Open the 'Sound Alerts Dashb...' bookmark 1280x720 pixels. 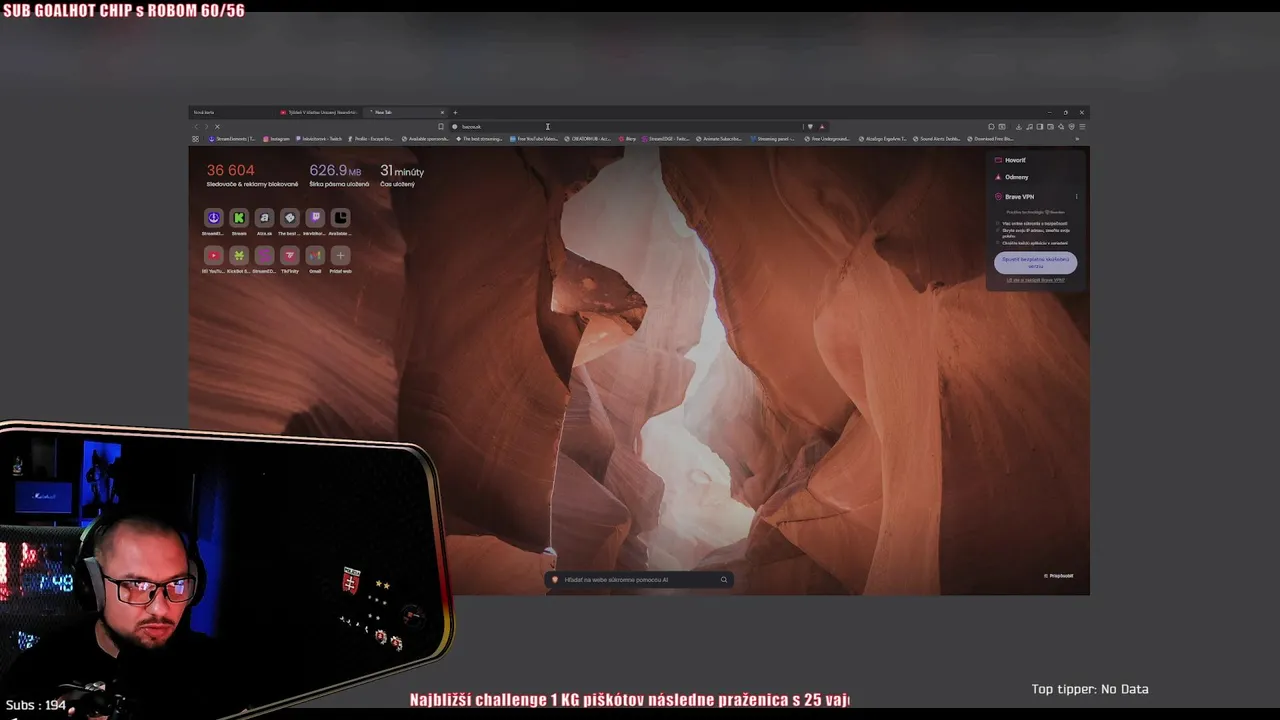point(936,139)
